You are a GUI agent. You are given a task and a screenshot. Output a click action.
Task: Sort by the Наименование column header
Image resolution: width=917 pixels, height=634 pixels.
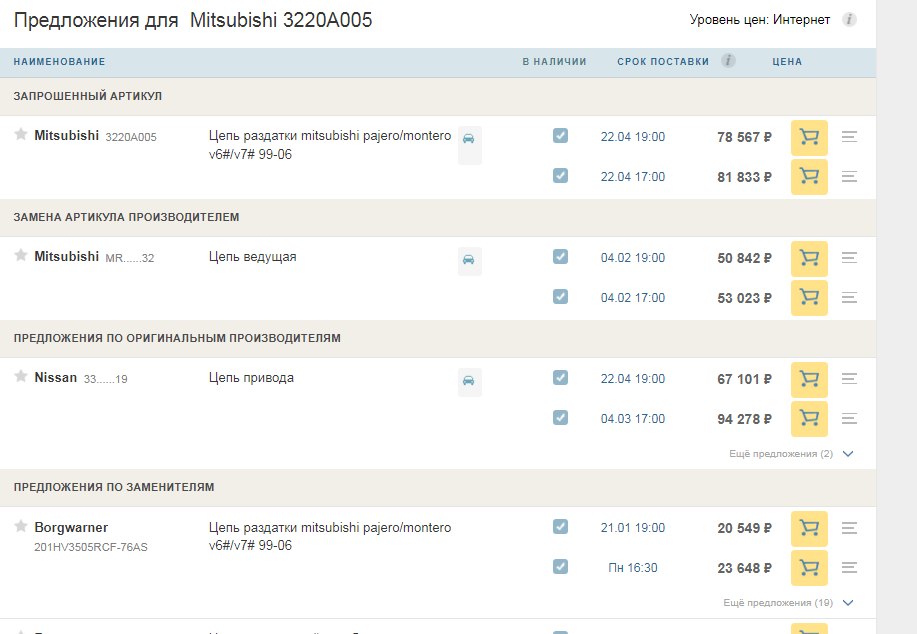click(59, 62)
